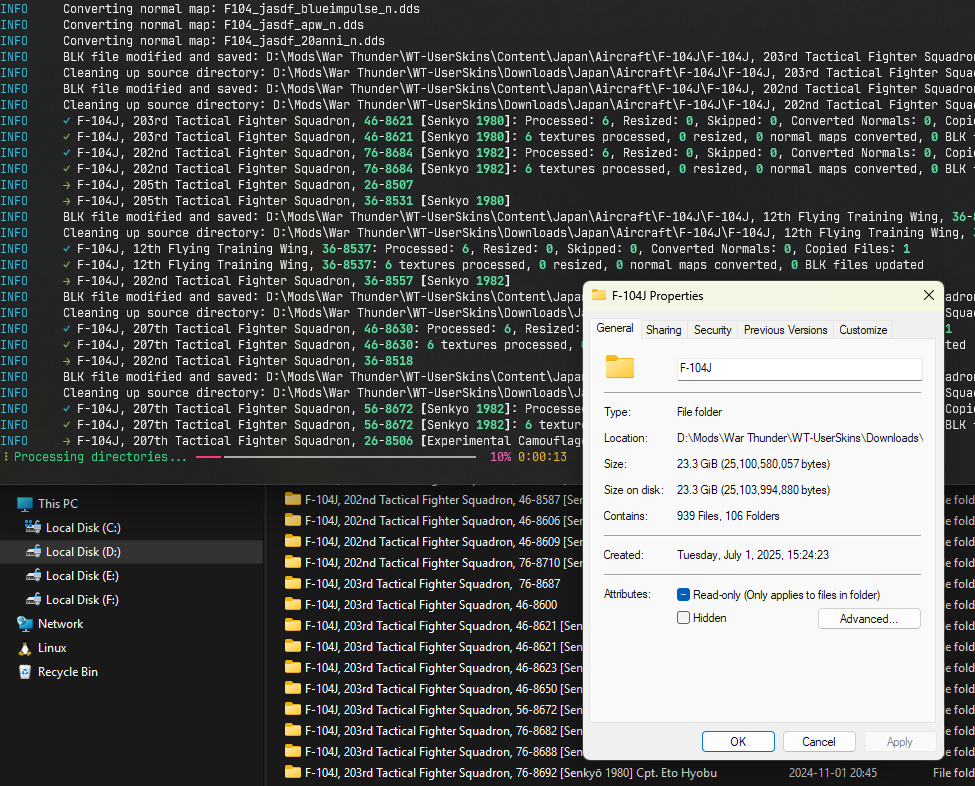This screenshot has width=975, height=786.
Task: Select folder '76-8692 [Senkyō 1980] Cpt. Eto Hyobu'
Action: (x=511, y=773)
